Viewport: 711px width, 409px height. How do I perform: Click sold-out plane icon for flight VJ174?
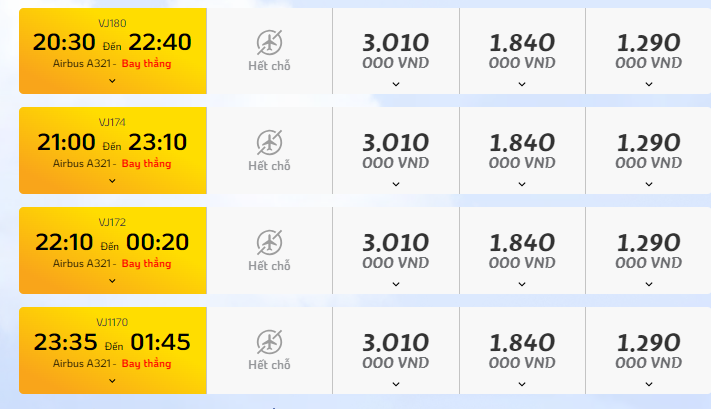(x=269, y=142)
